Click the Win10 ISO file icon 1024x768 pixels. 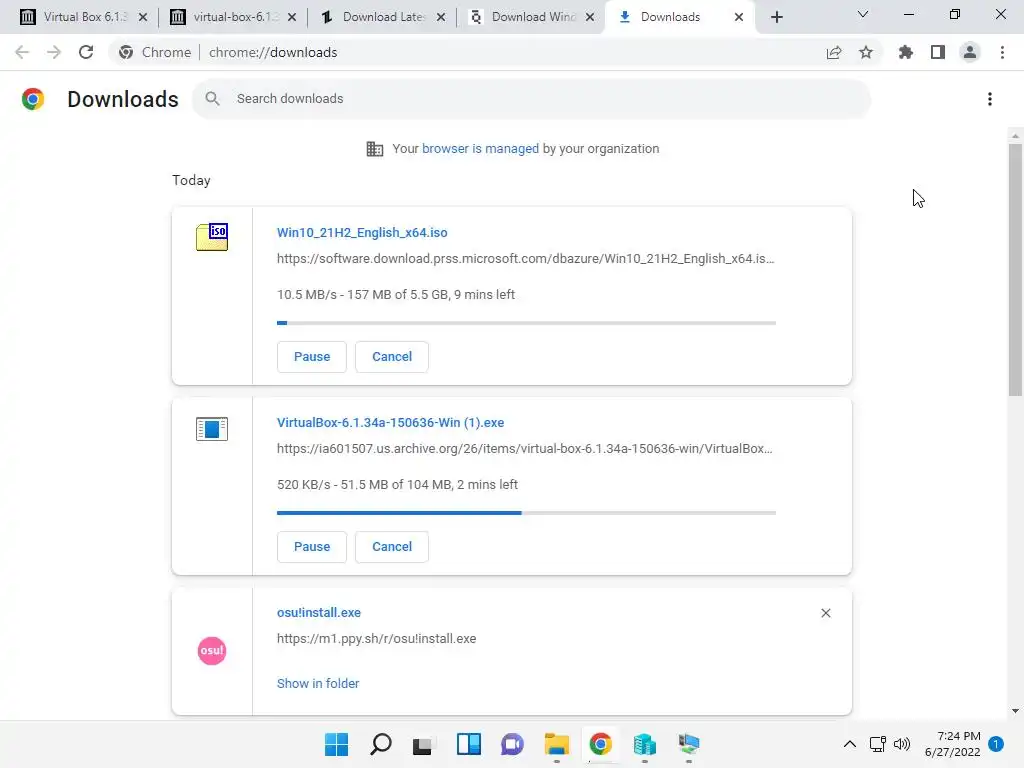pos(212,237)
